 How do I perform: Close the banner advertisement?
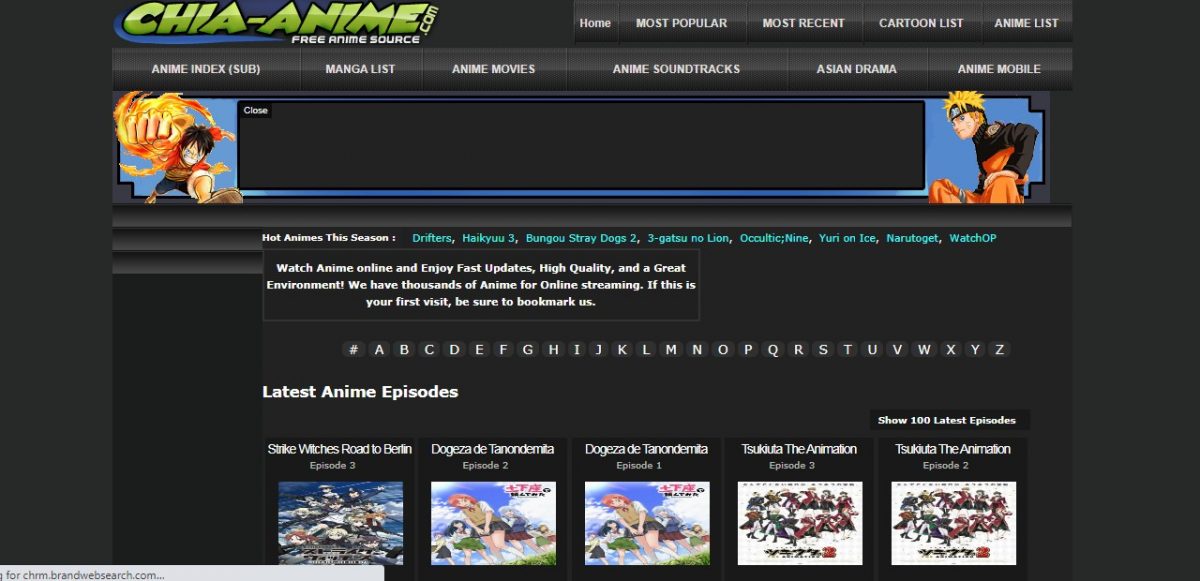(x=255, y=111)
